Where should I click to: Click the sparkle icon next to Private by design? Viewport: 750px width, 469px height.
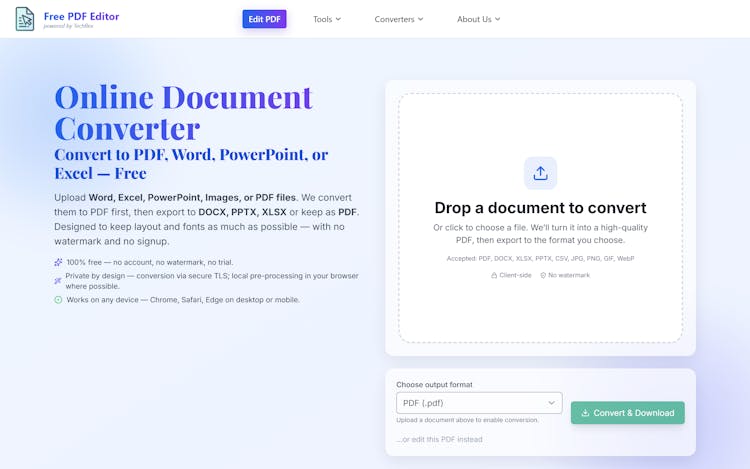pos(58,280)
